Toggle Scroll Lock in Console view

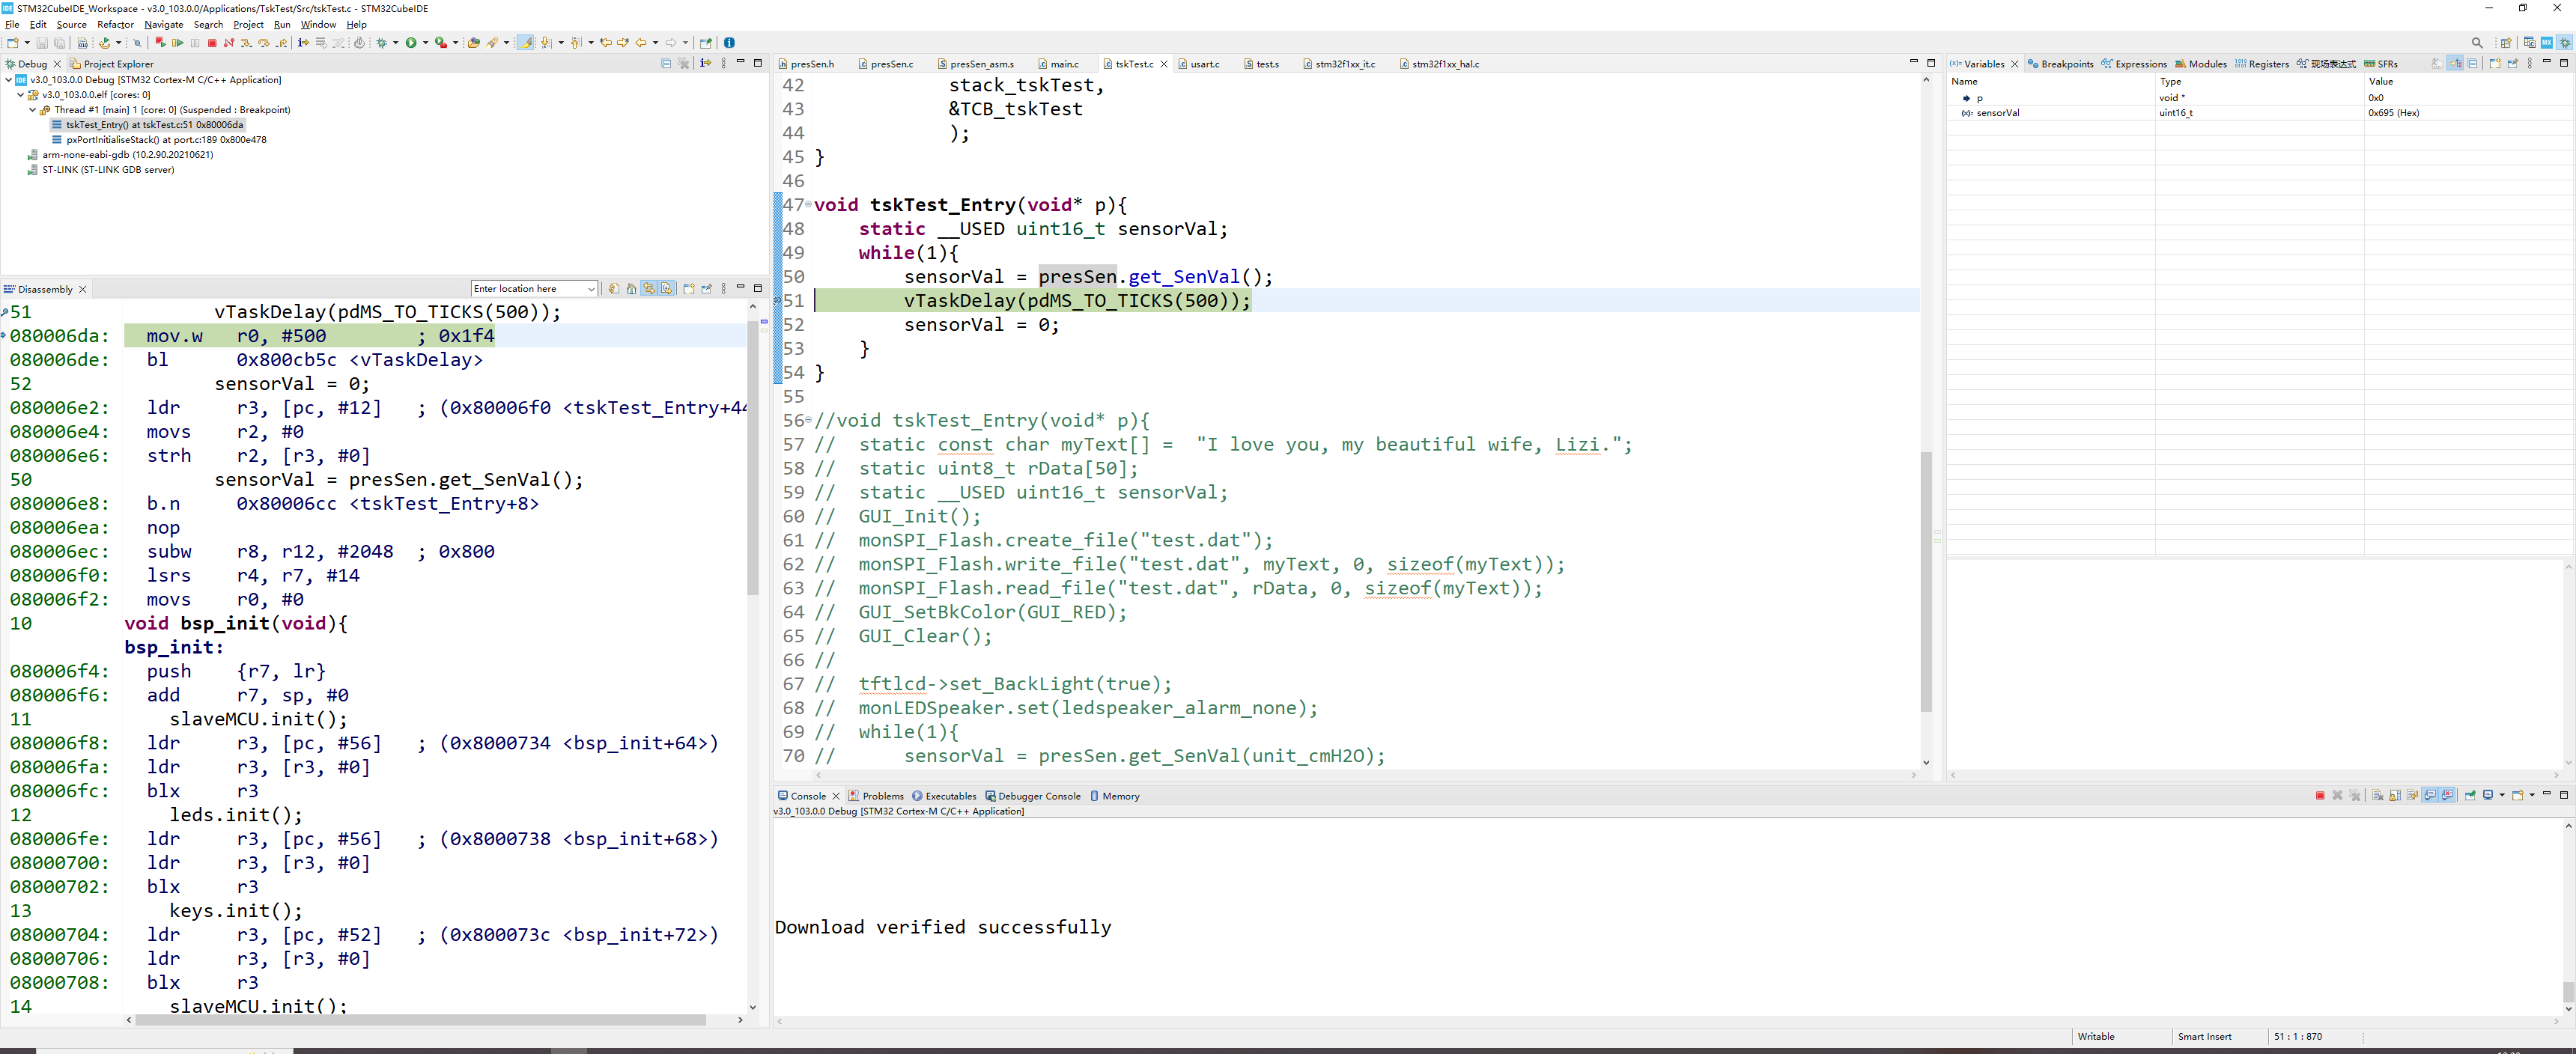(x=2395, y=795)
